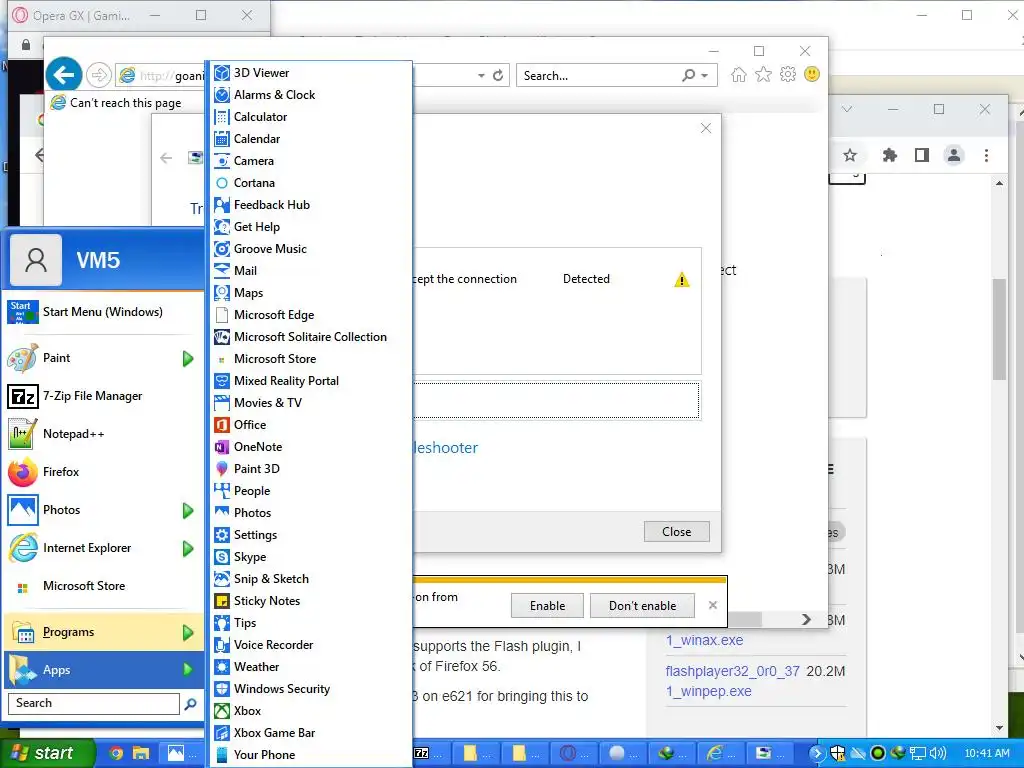Viewport: 1024px width, 768px height.
Task: Open Microsoft Solitaire Collection
Action: (311, 337)
